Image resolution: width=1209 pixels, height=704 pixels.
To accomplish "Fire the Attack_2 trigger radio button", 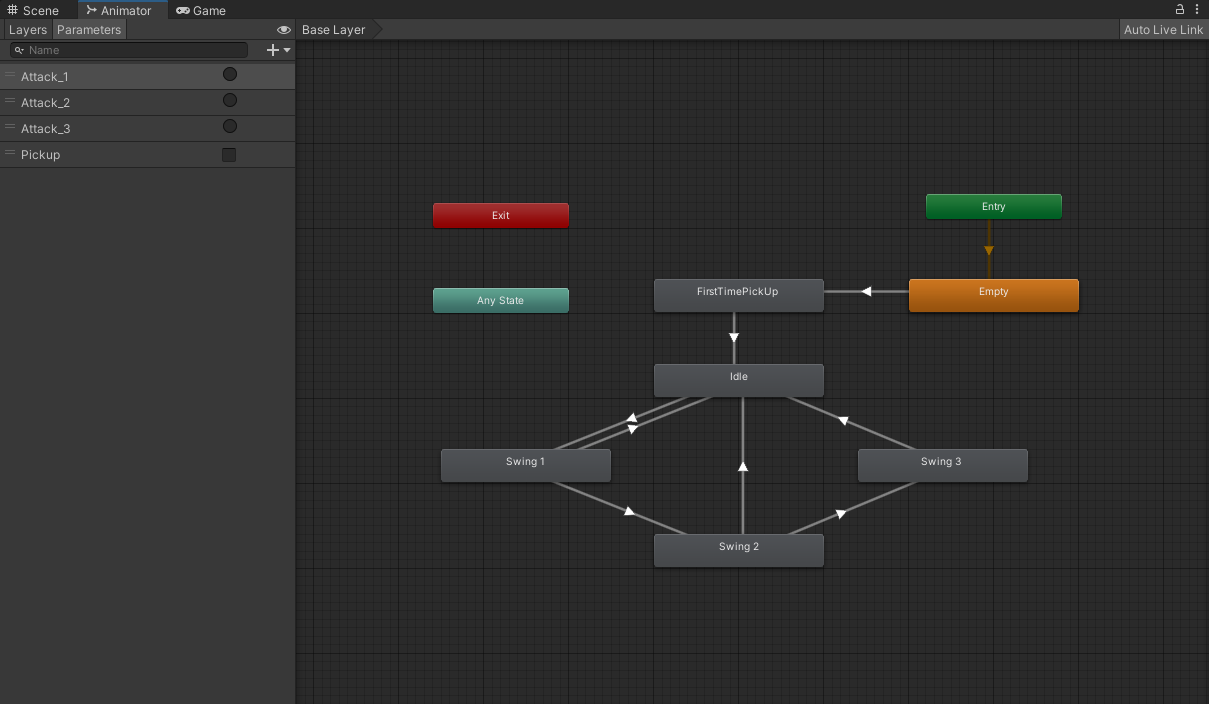I will coord(229,101).
